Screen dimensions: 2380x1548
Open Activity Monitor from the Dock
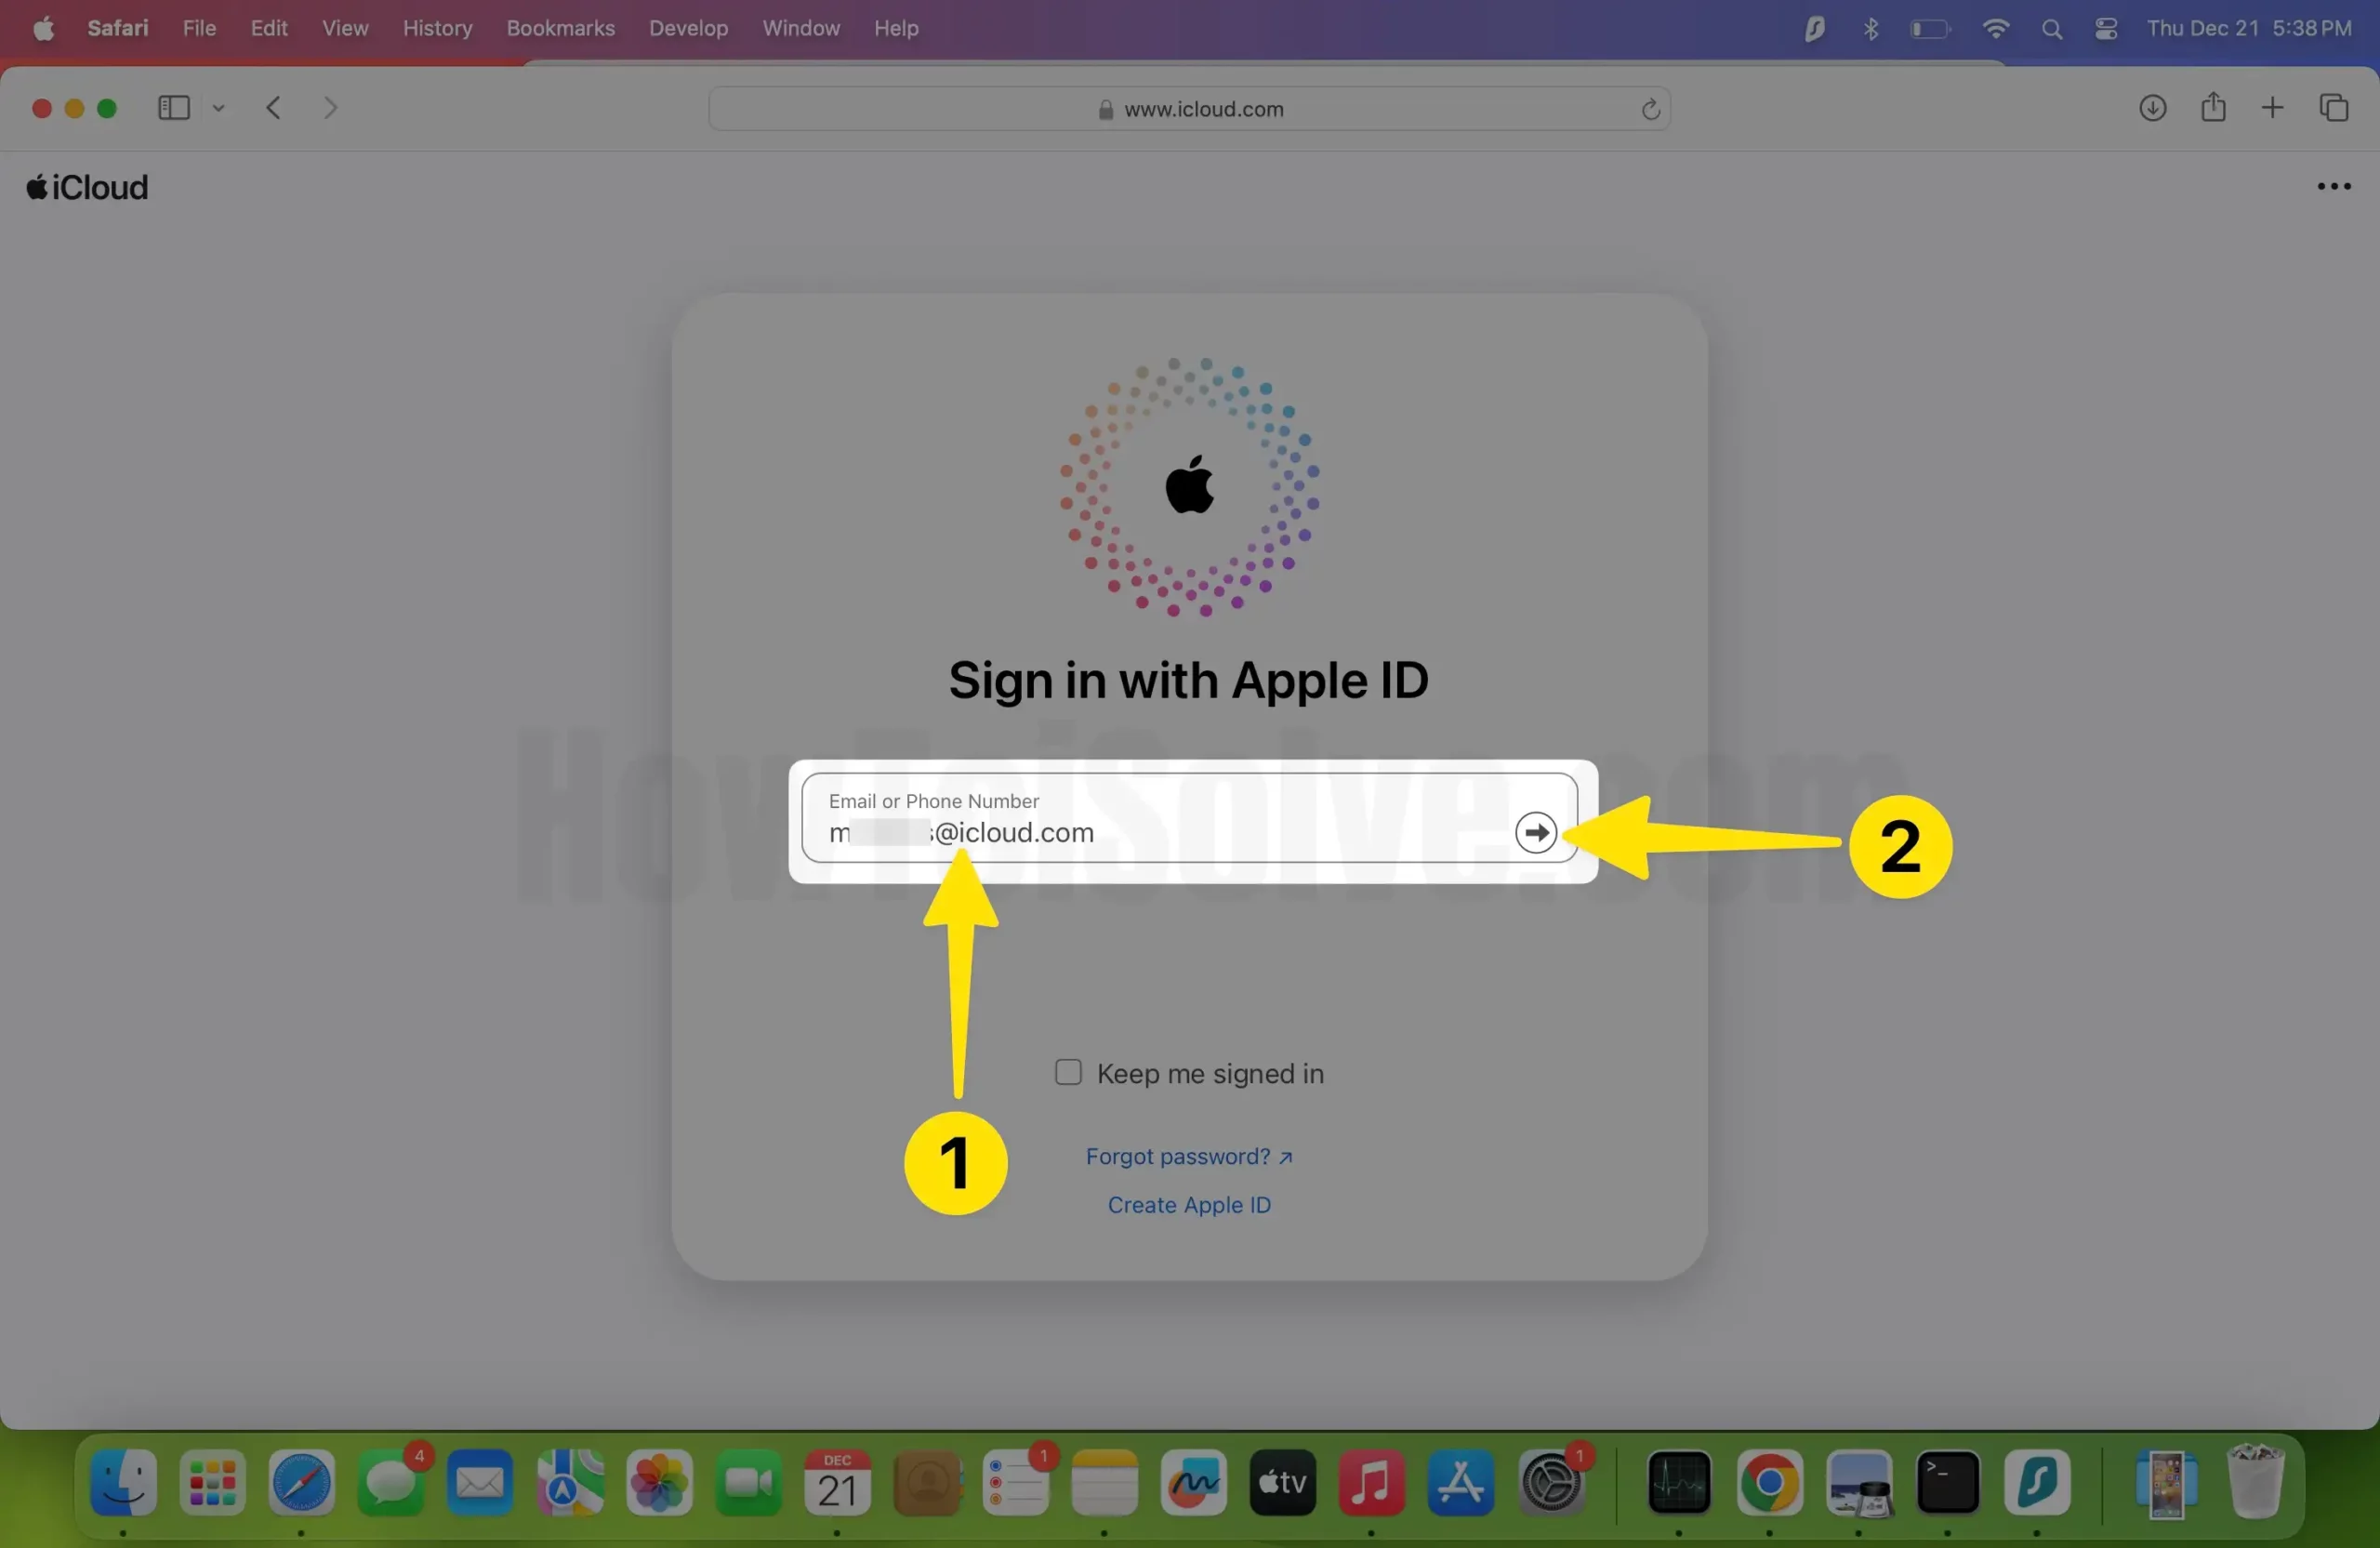pos(1679,1482)
